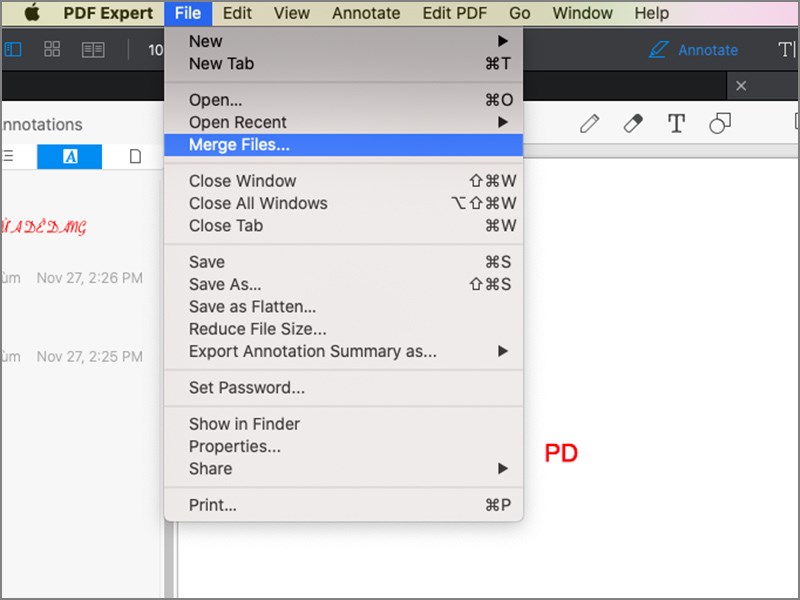Expand the Share submenu arrow
This screenshot has height=600, width=800.
pos(503,468)
